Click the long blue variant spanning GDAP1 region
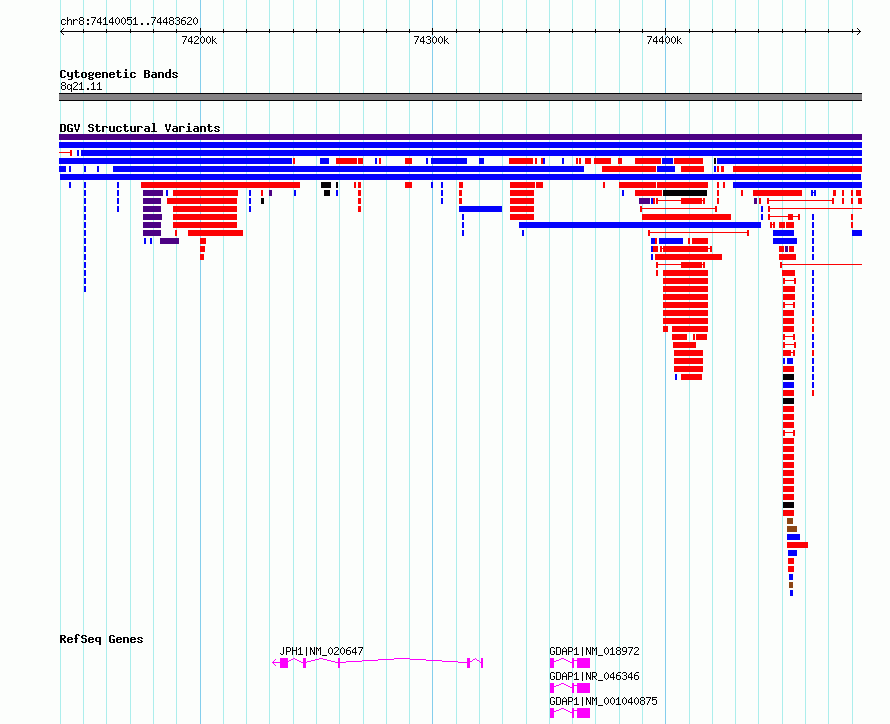890x724 pixels. [x=640, y=225]
